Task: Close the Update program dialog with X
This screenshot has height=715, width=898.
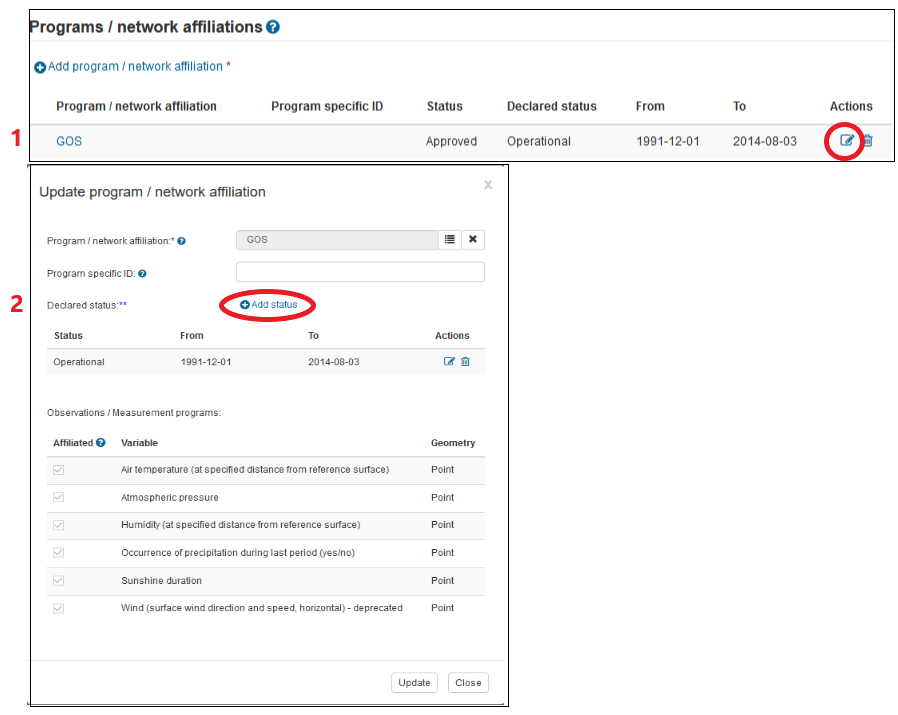Action: tap(488, 184)
